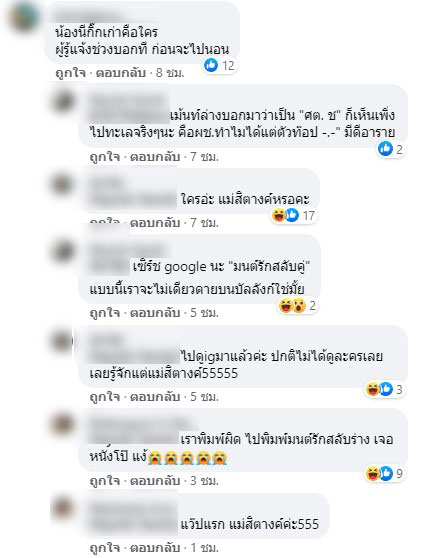Open reactions on the comment with 17 reactions
Viewport: 425px width, 558px height.
[x=294, y=215]
